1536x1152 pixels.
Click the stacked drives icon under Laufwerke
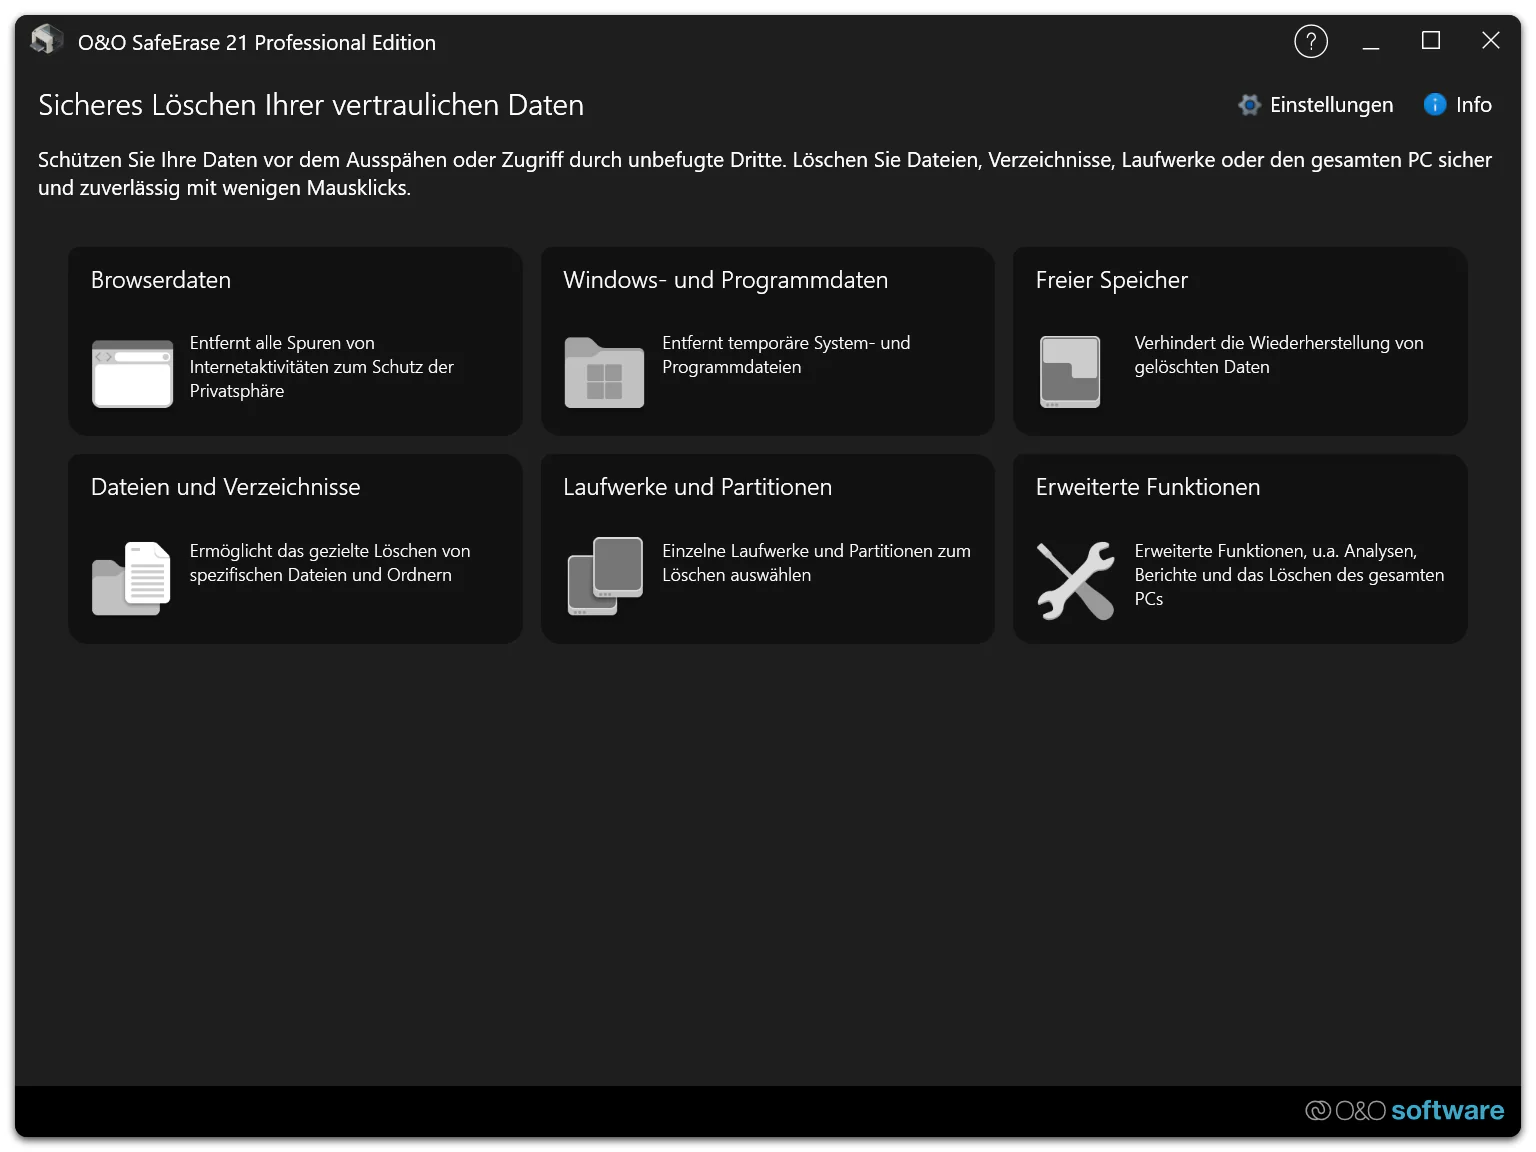point(605,576)
